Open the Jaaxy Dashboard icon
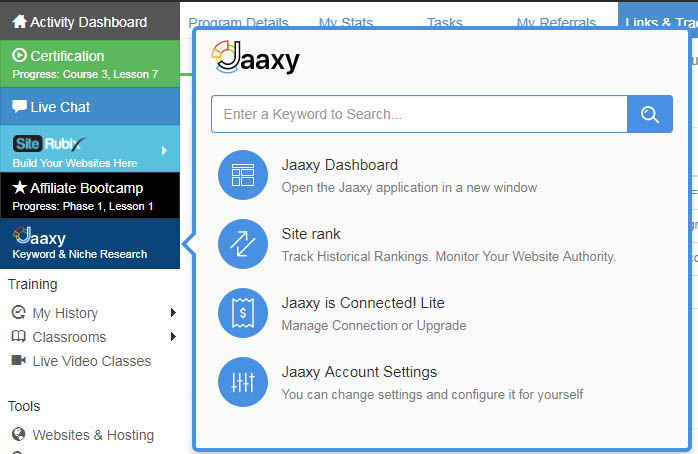Screen dimensions: 698x454 (243, 175)
